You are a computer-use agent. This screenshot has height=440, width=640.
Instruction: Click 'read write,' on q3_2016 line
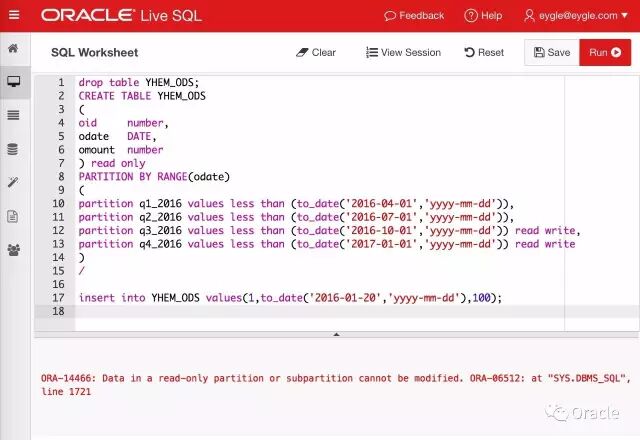point(547,230)
